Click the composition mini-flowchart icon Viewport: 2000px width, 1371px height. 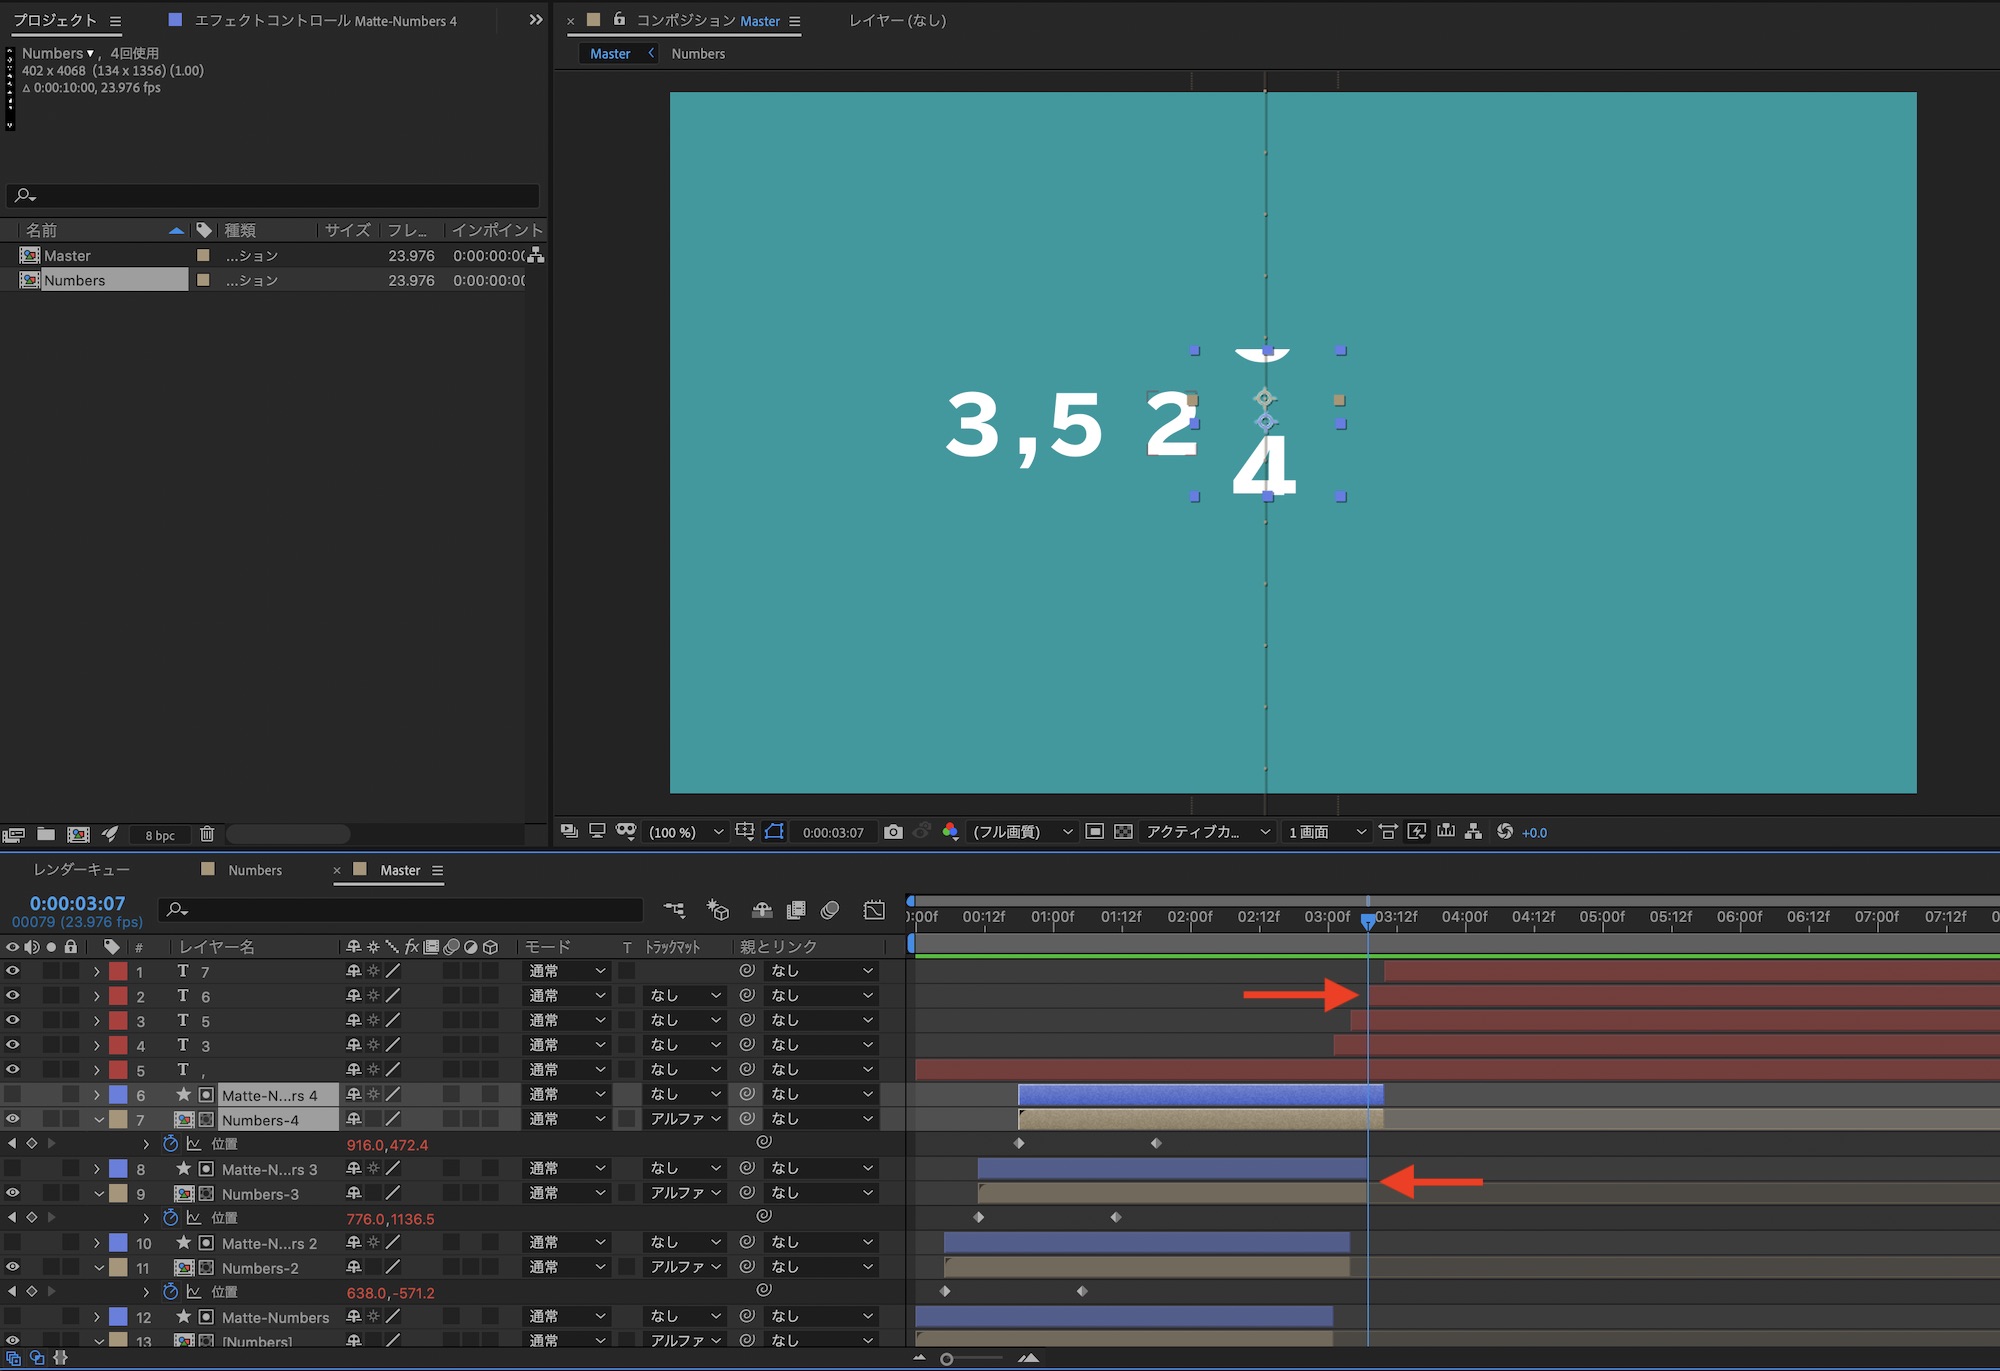click(674, 910)
